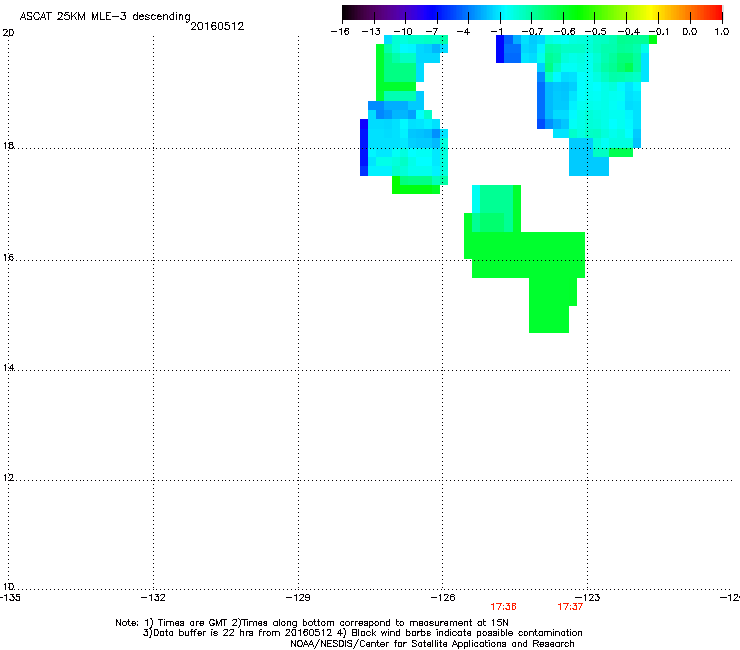Click the black end of the colorbar
This screenshot has height=650, width=740.
pos(349,12)
